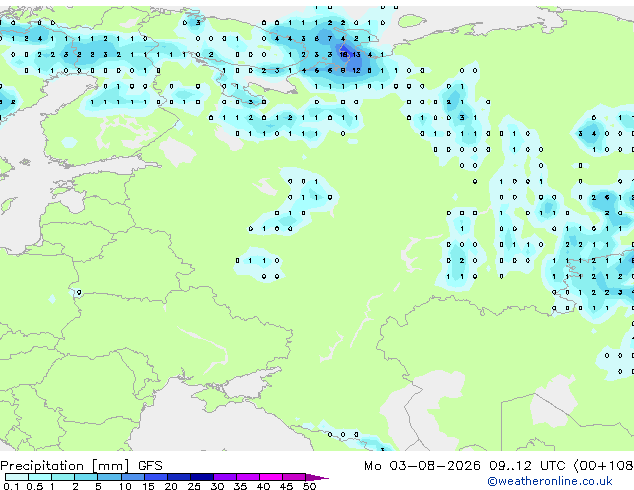
Task: Click the 30–35 mm purple legend swatch
Action: click(225, 477)
